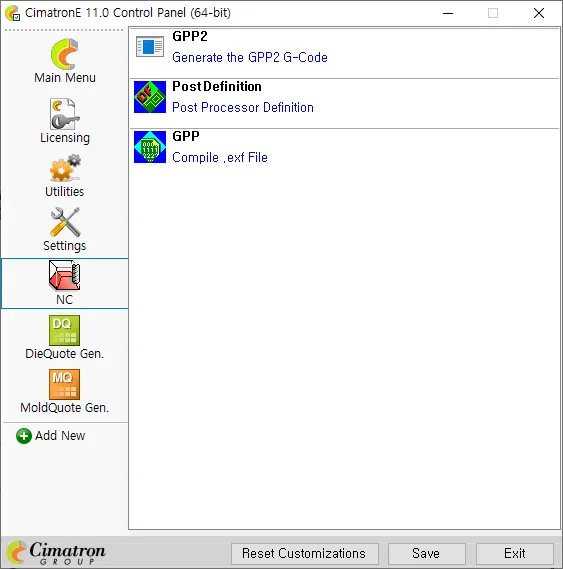The image size is (563, 569).
Task: Open Post Processor Definition link
Action: click(243, 107)
